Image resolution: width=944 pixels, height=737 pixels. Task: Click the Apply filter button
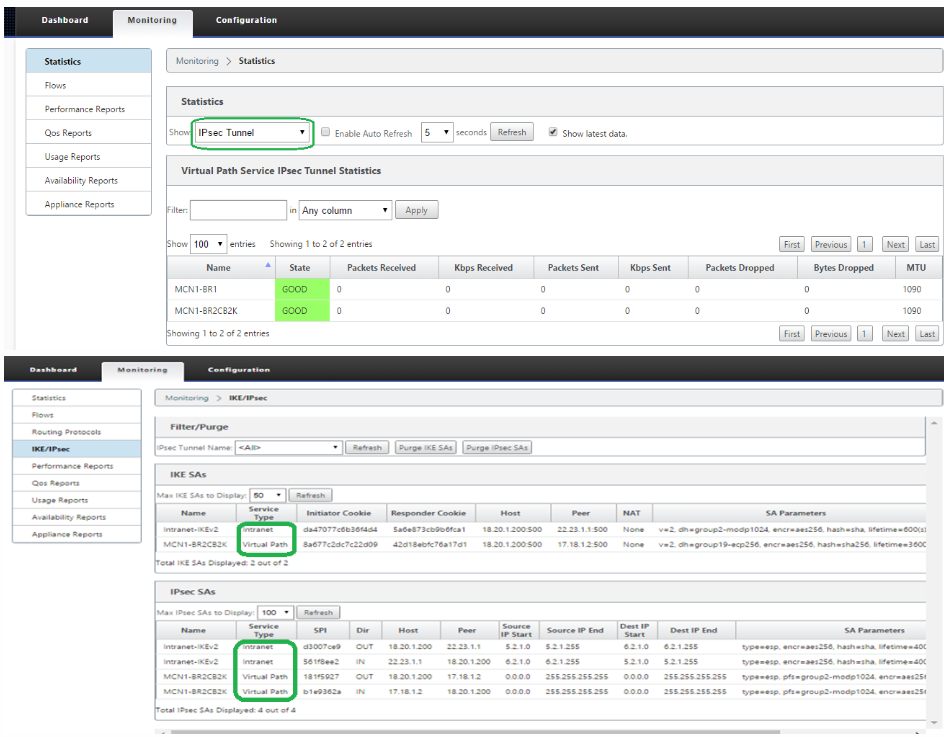416,211
